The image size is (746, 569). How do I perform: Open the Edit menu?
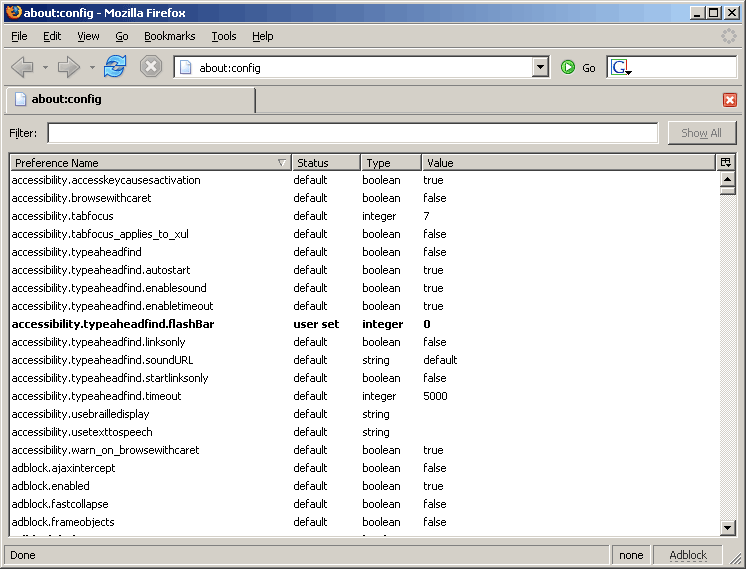[x=52, y=36]
